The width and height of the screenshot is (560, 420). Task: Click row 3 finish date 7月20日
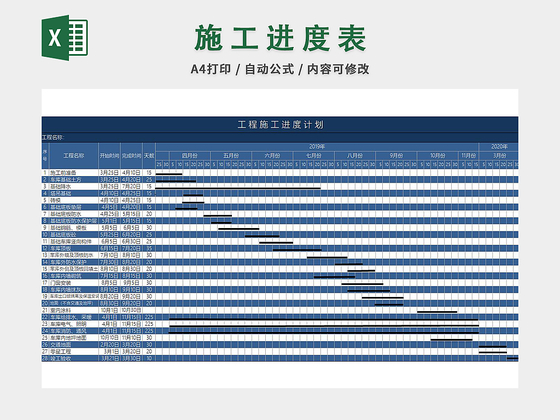tap(131, 186)
